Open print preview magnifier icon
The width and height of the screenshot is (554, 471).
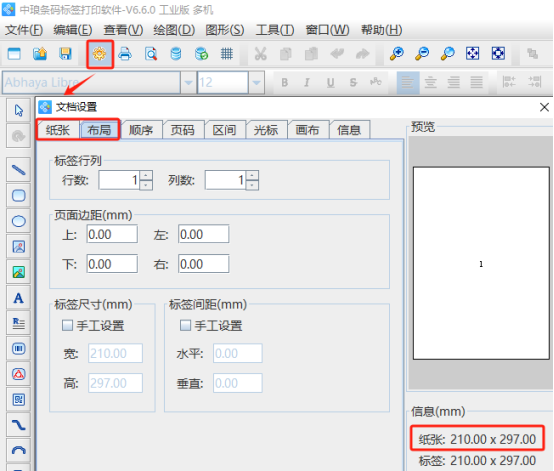click(151, 54)
